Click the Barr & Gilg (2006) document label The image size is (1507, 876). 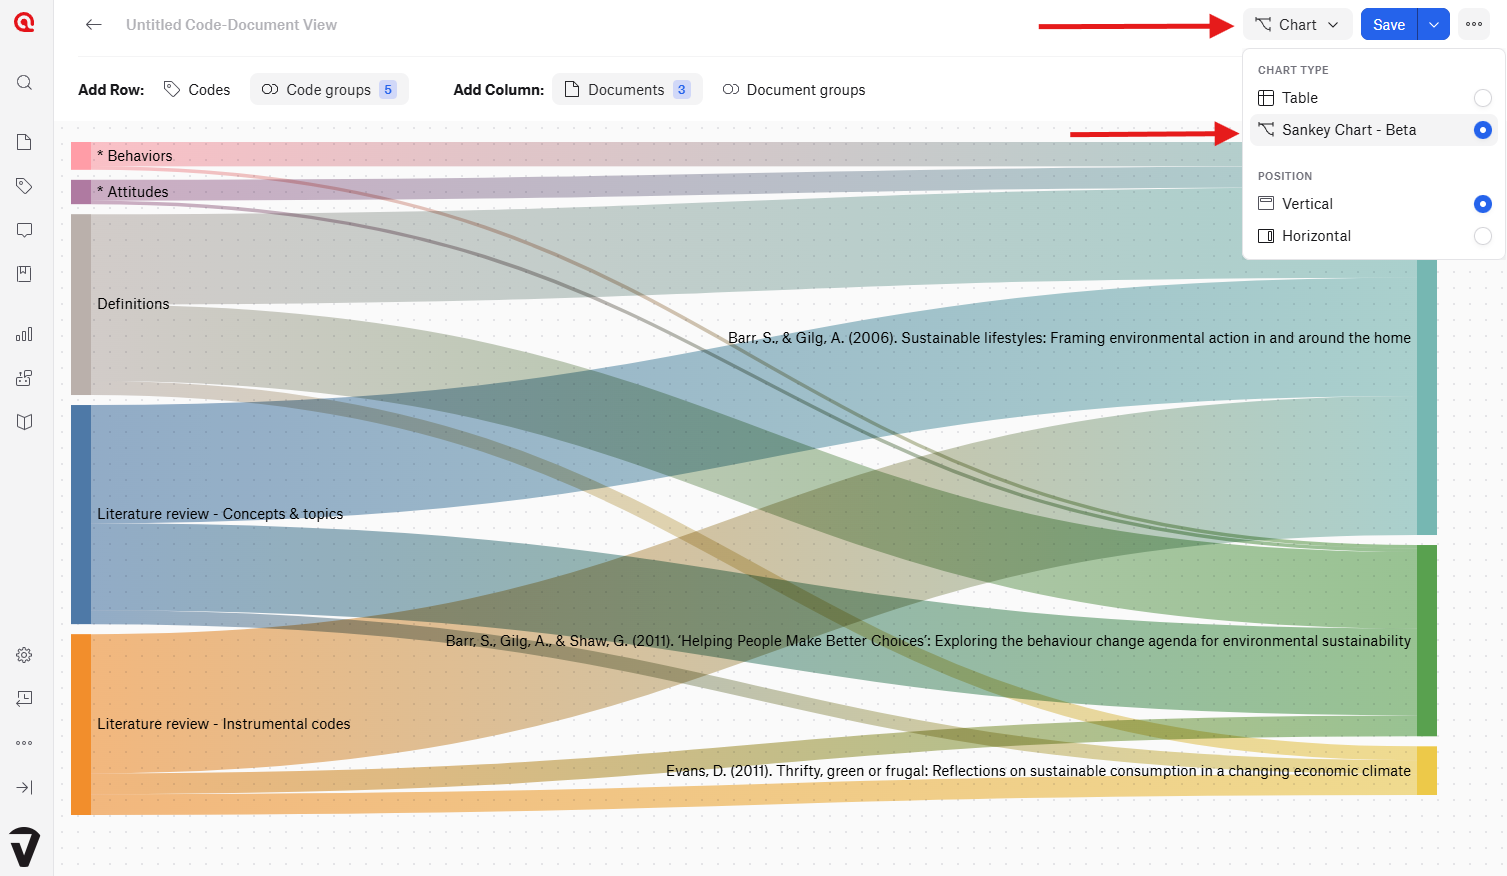point(1069,338)
